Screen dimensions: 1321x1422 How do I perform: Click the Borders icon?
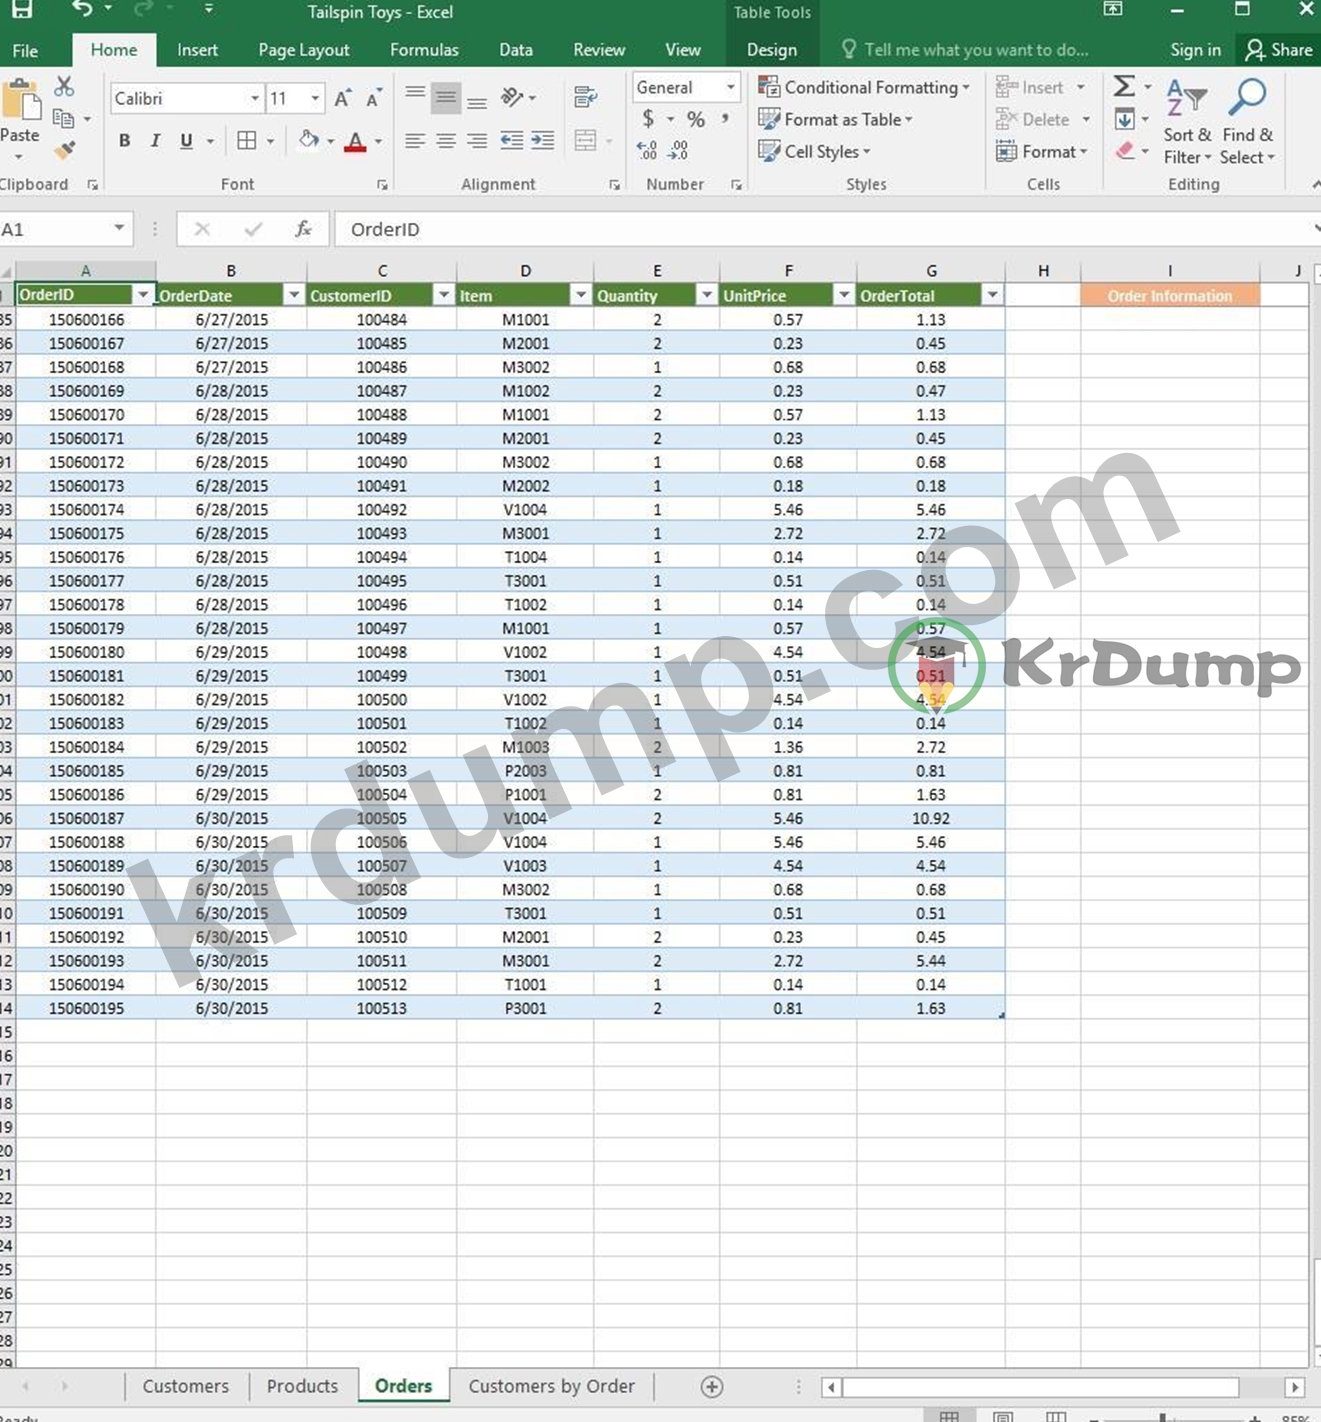click(247, 141)
